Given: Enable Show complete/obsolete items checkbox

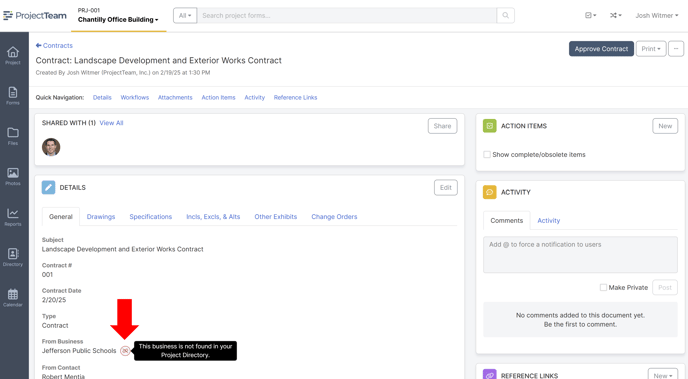Looking at the screenshot, I should [487, 154].
